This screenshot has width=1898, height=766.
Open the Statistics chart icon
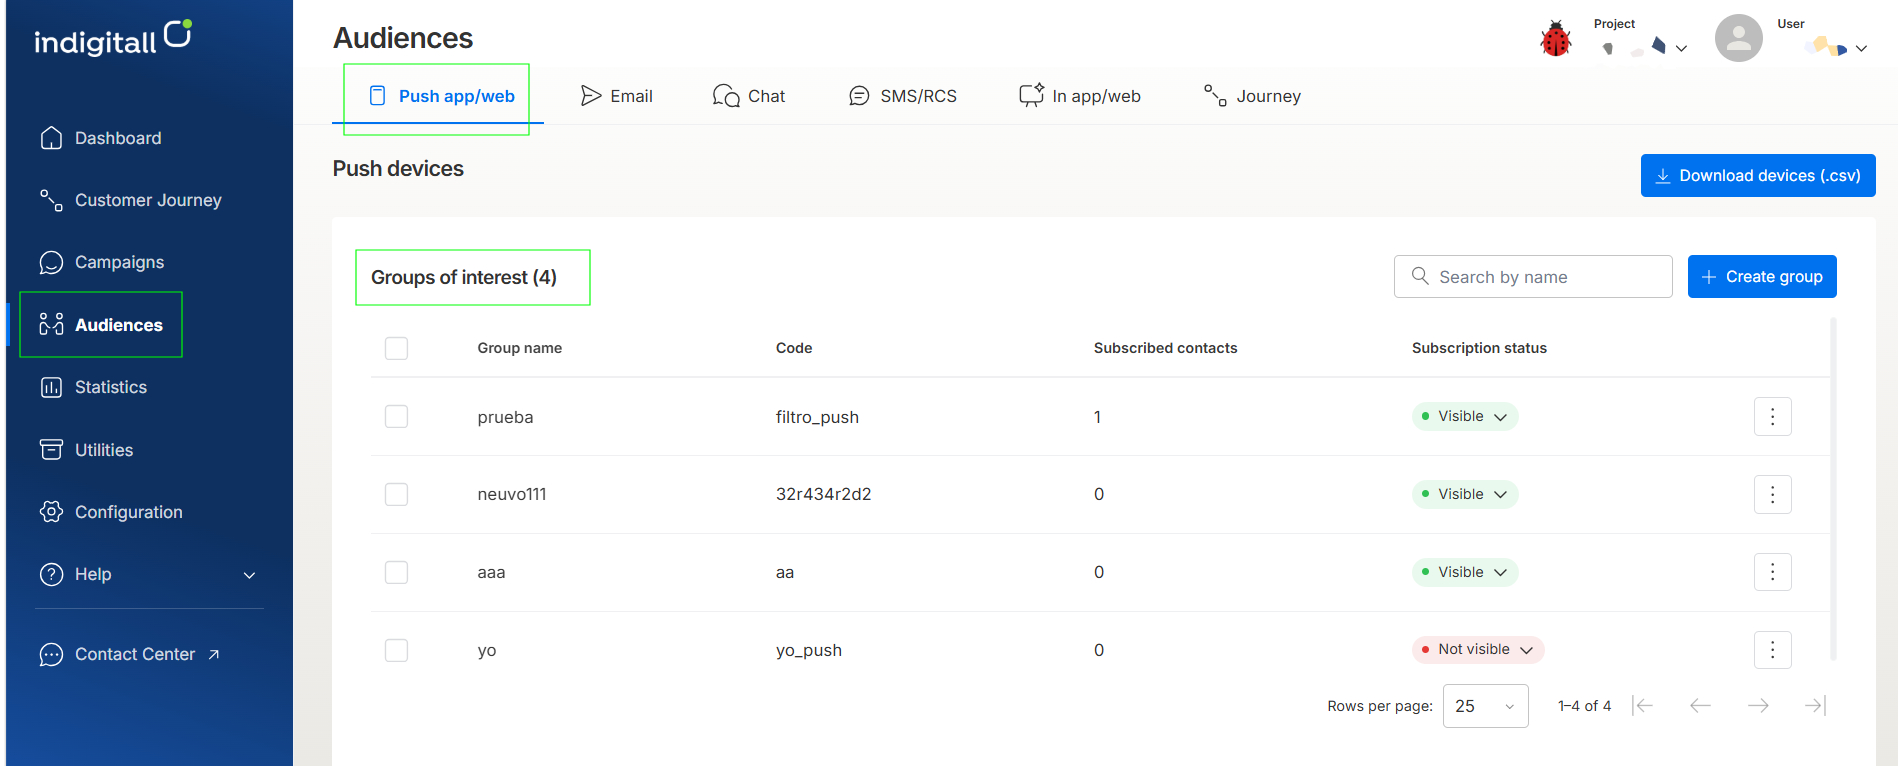click(x=51, y=387)
